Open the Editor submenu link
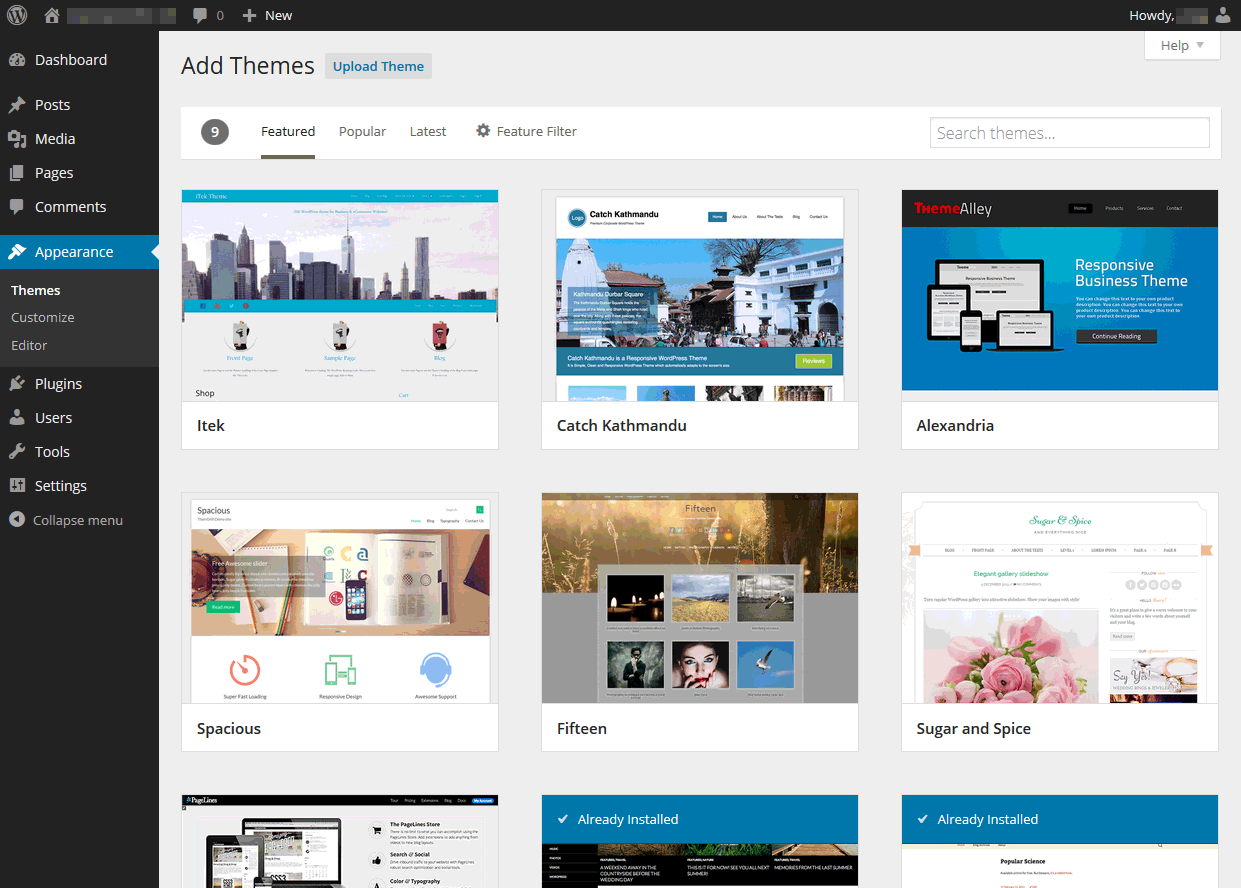 (29, 345)
